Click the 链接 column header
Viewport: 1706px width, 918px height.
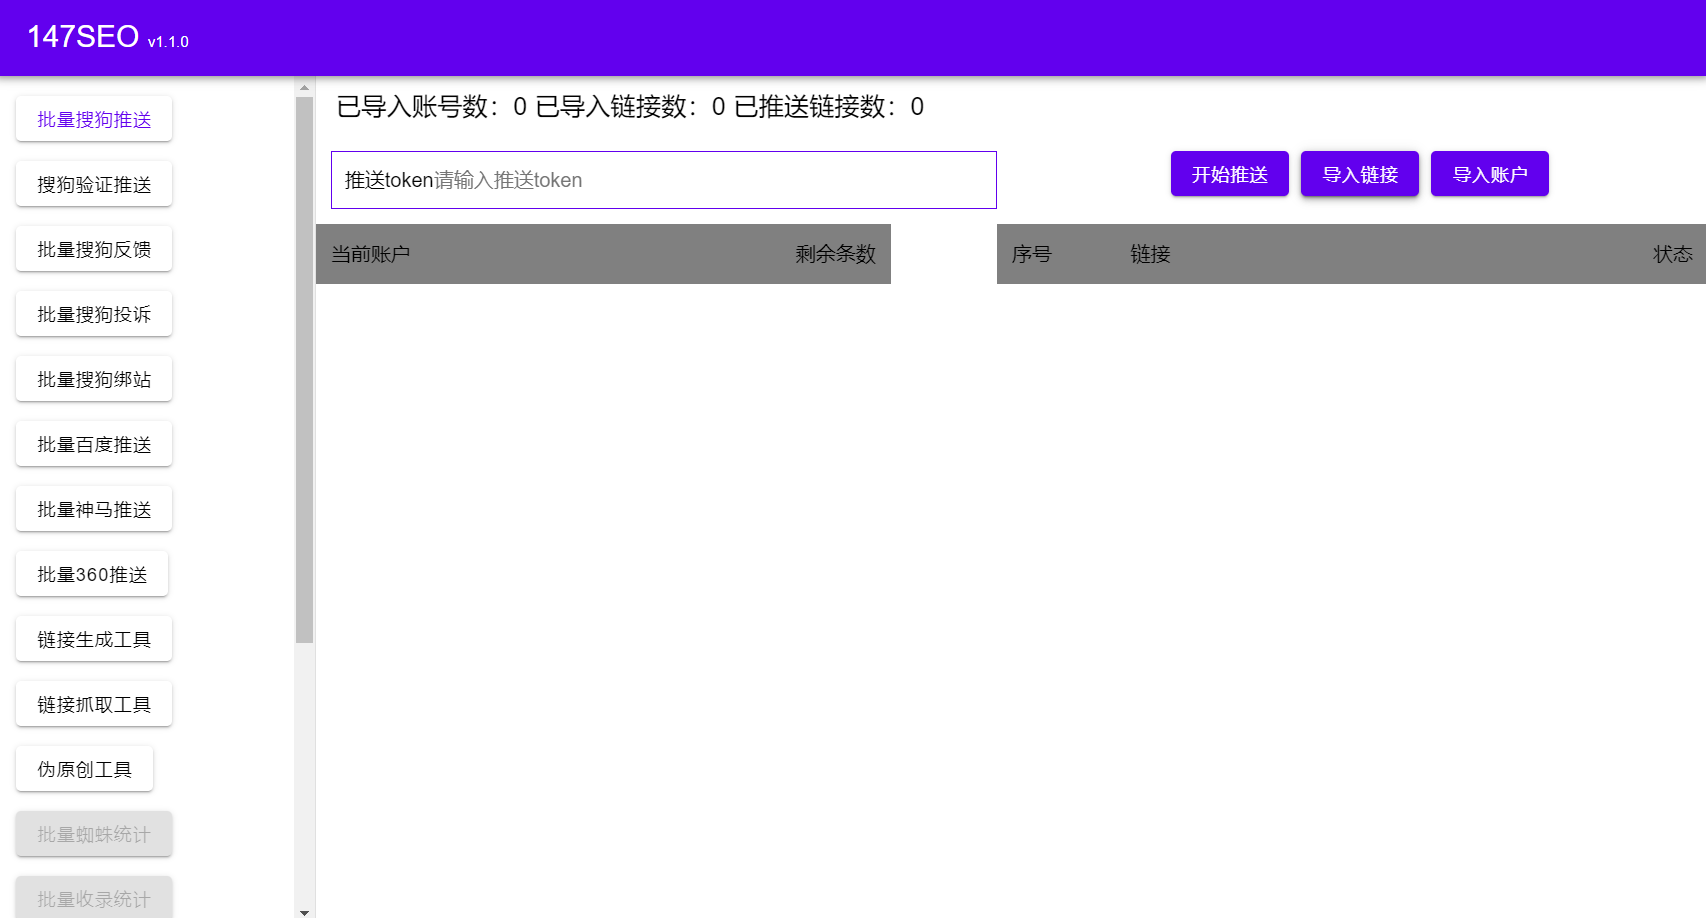click(x=1150, y=254)
